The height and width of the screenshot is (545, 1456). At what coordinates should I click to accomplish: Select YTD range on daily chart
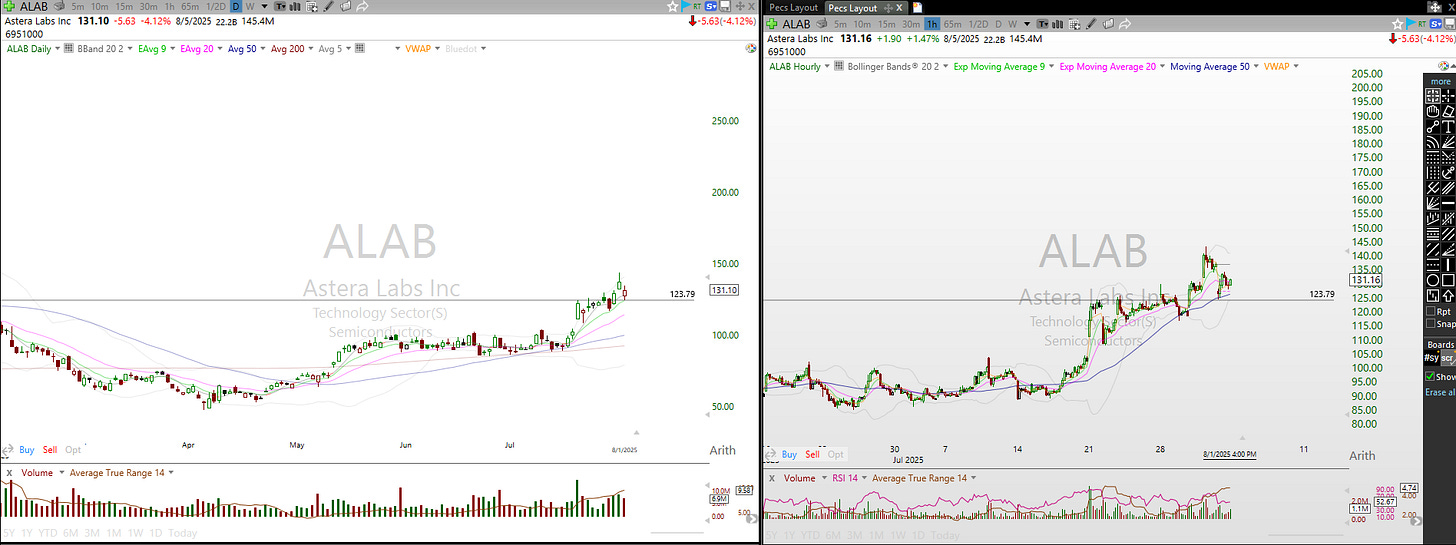(x=50, y=534)
